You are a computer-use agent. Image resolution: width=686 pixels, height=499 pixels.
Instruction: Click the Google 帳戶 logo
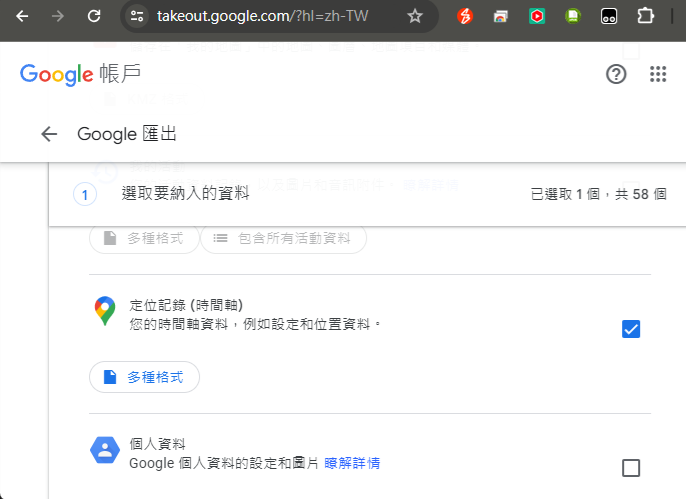coord(80,74)
